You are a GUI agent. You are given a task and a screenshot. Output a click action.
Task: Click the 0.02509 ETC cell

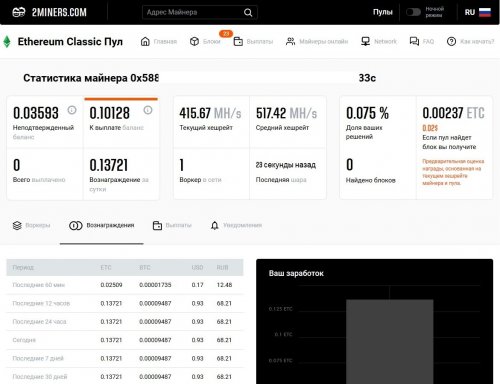[x=111, y=285]
